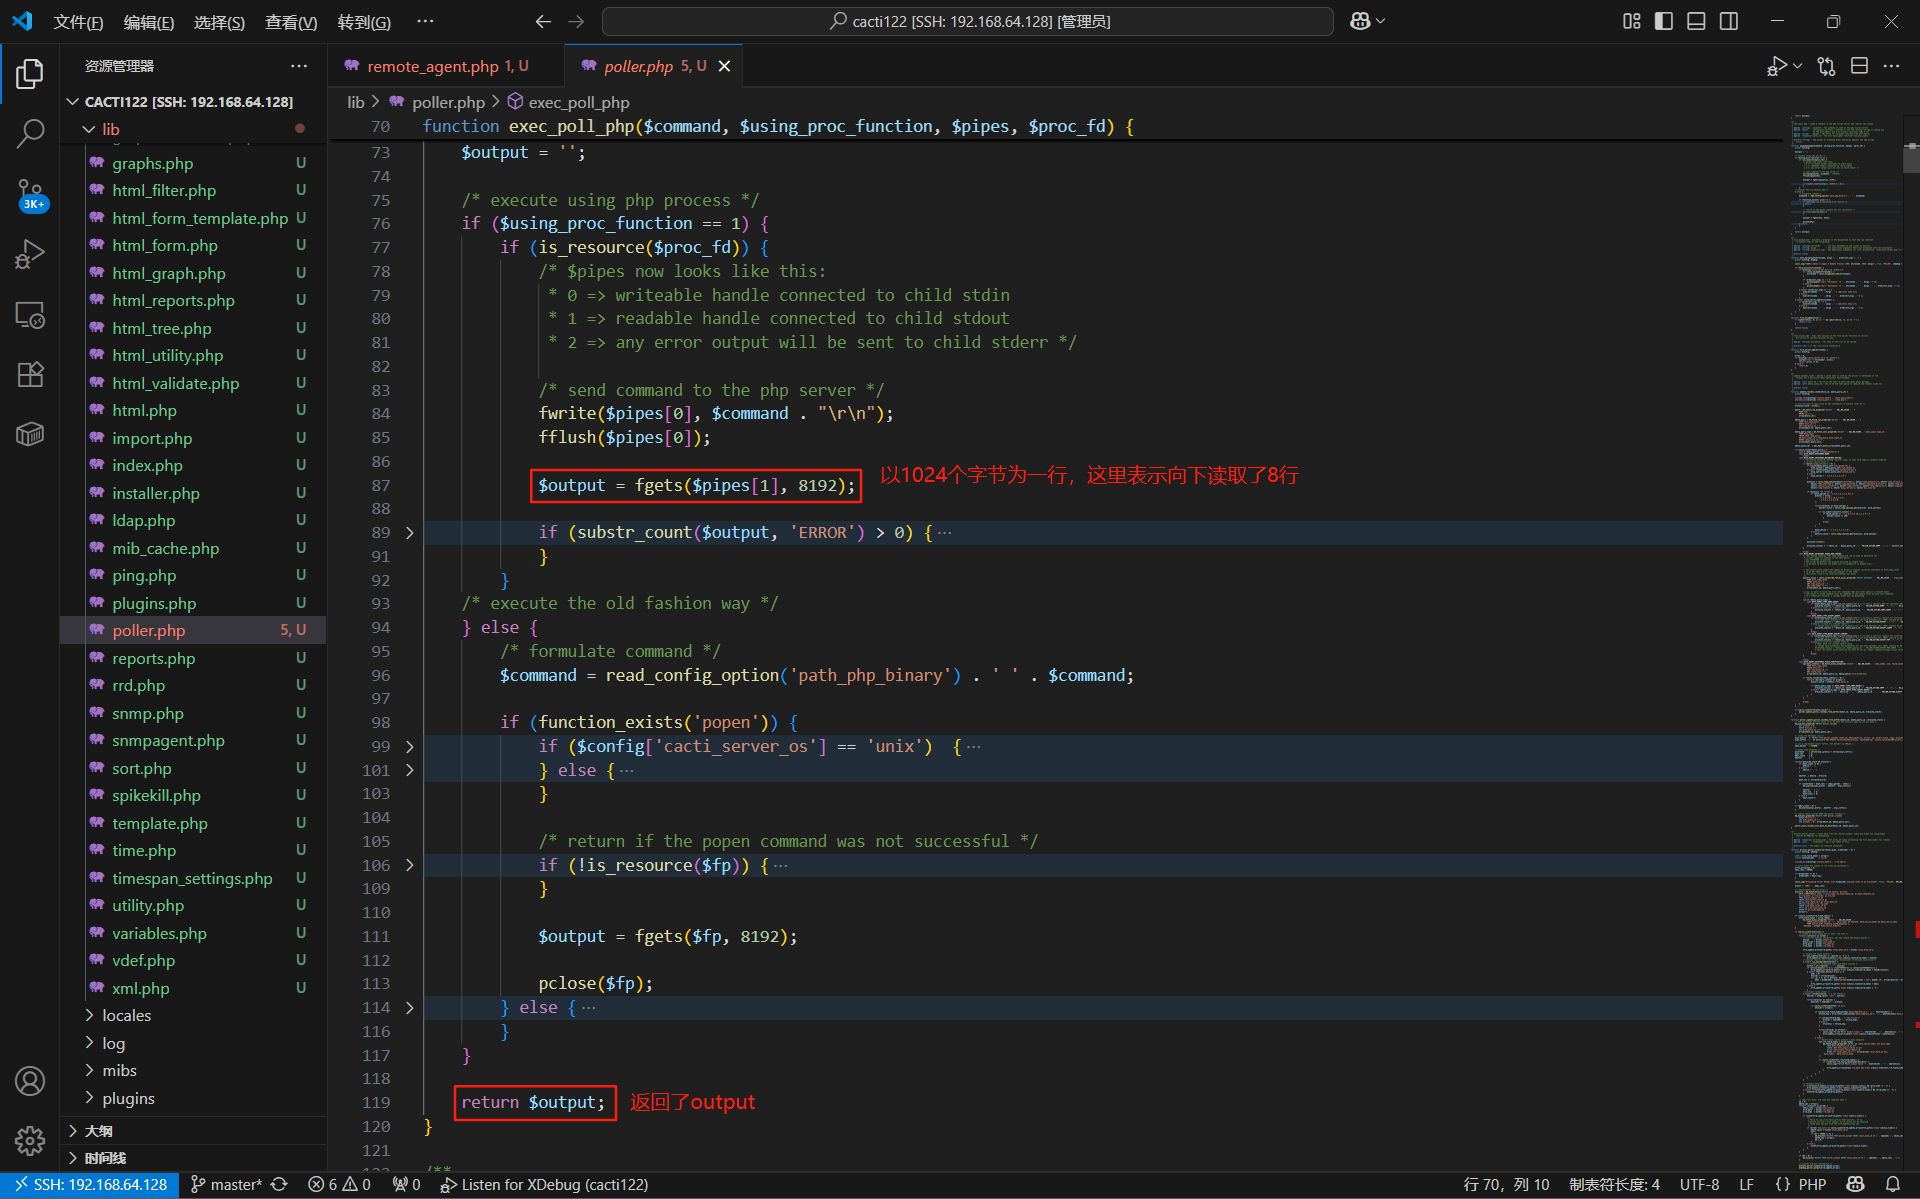Show more menu bar items
1920x1199 pixels.
point(425,21)
